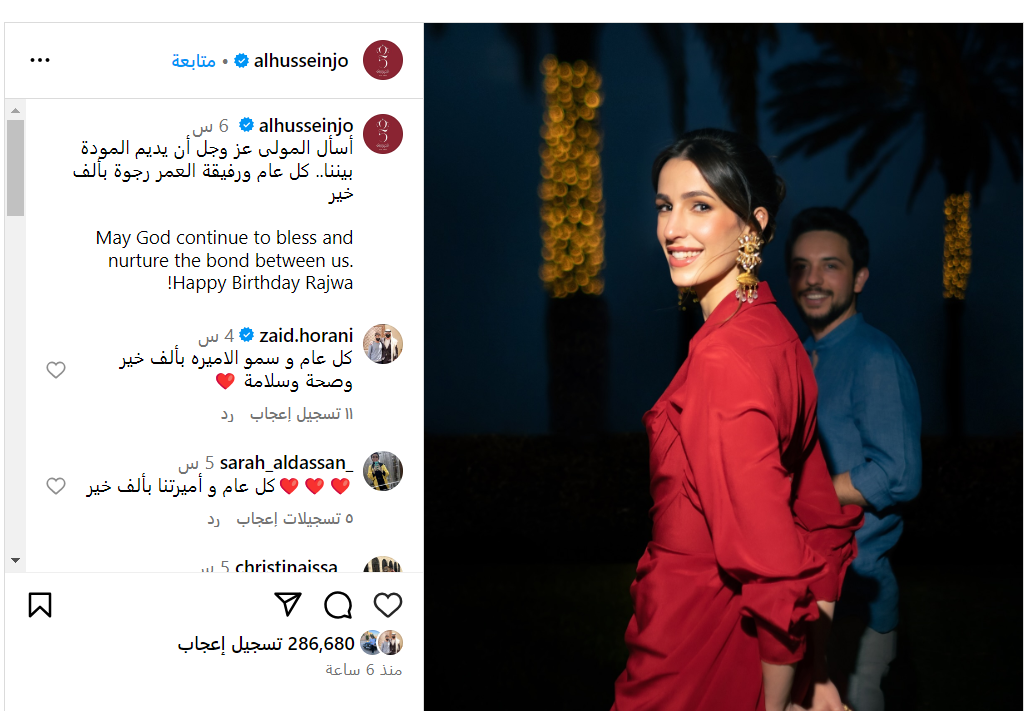Open sarah_aldassan_'s profile picture
This screenshot has height=711, width=1035.
coord(383,471)
